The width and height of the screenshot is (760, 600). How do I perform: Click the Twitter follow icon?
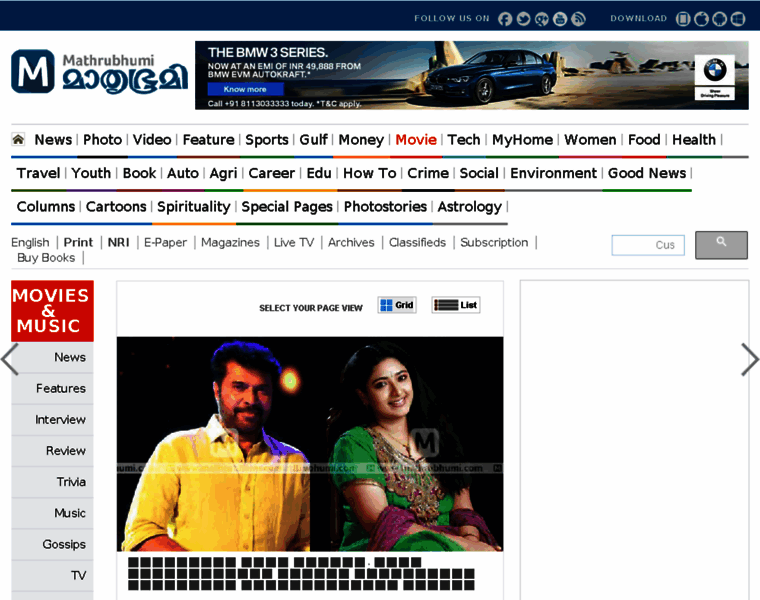523,19
